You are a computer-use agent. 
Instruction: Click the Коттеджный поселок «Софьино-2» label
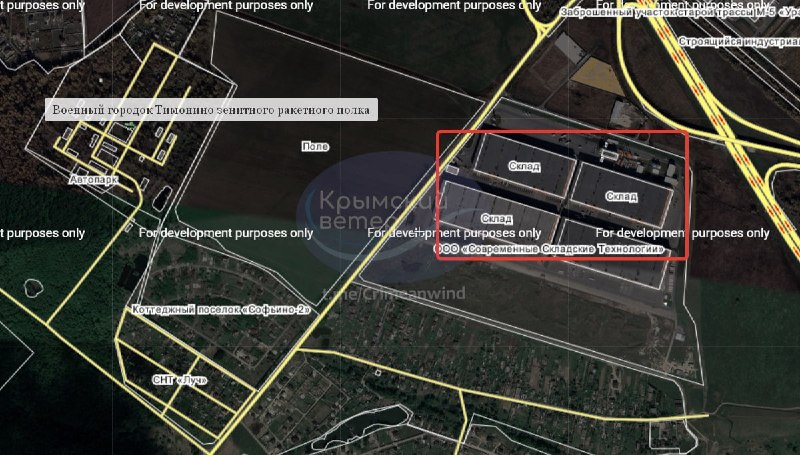pyautogui.click(x=220, y=310)
